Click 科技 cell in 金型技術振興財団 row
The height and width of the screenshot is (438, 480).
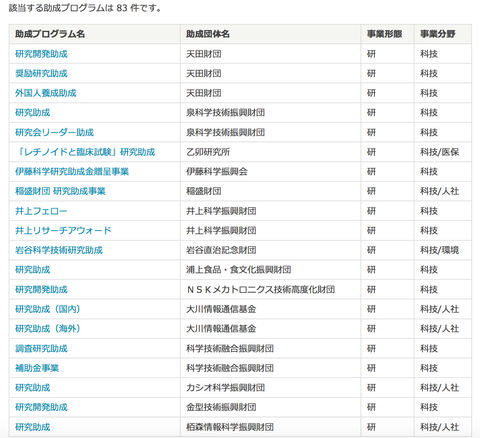point(443,407)
